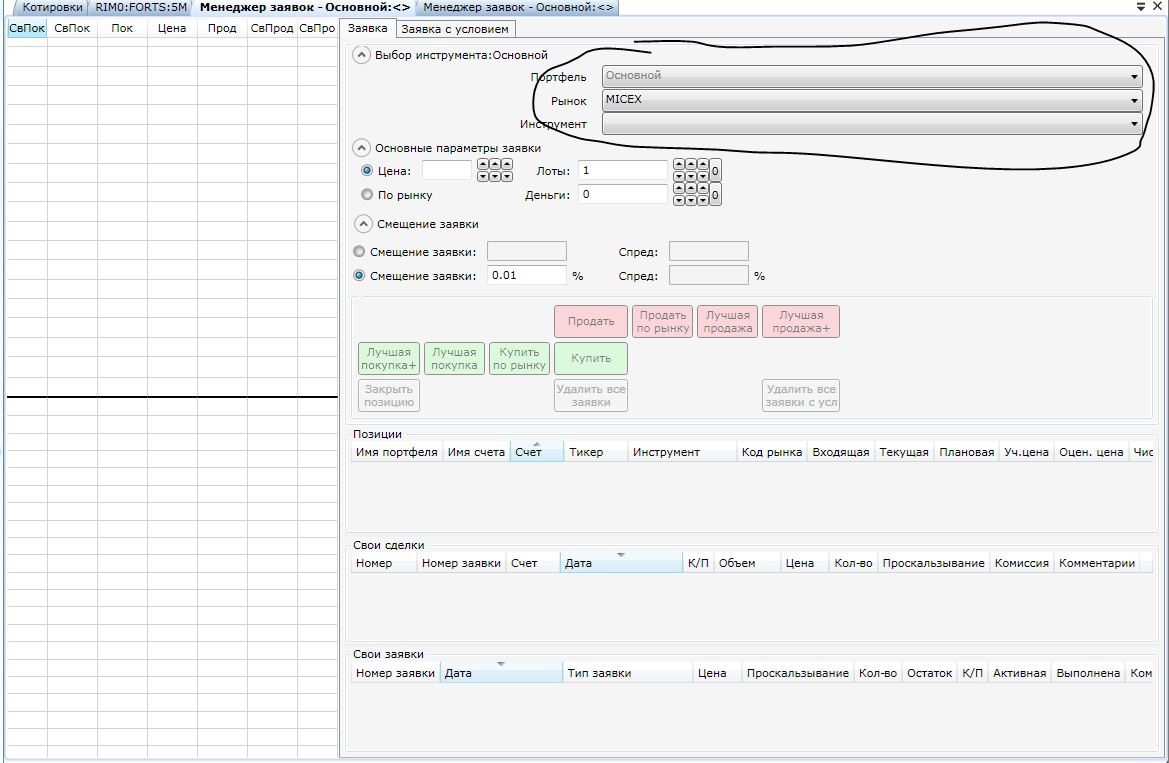Select the По рынку radio option
The width and height of the screenshot is (1169, 763).
point(366,195)
